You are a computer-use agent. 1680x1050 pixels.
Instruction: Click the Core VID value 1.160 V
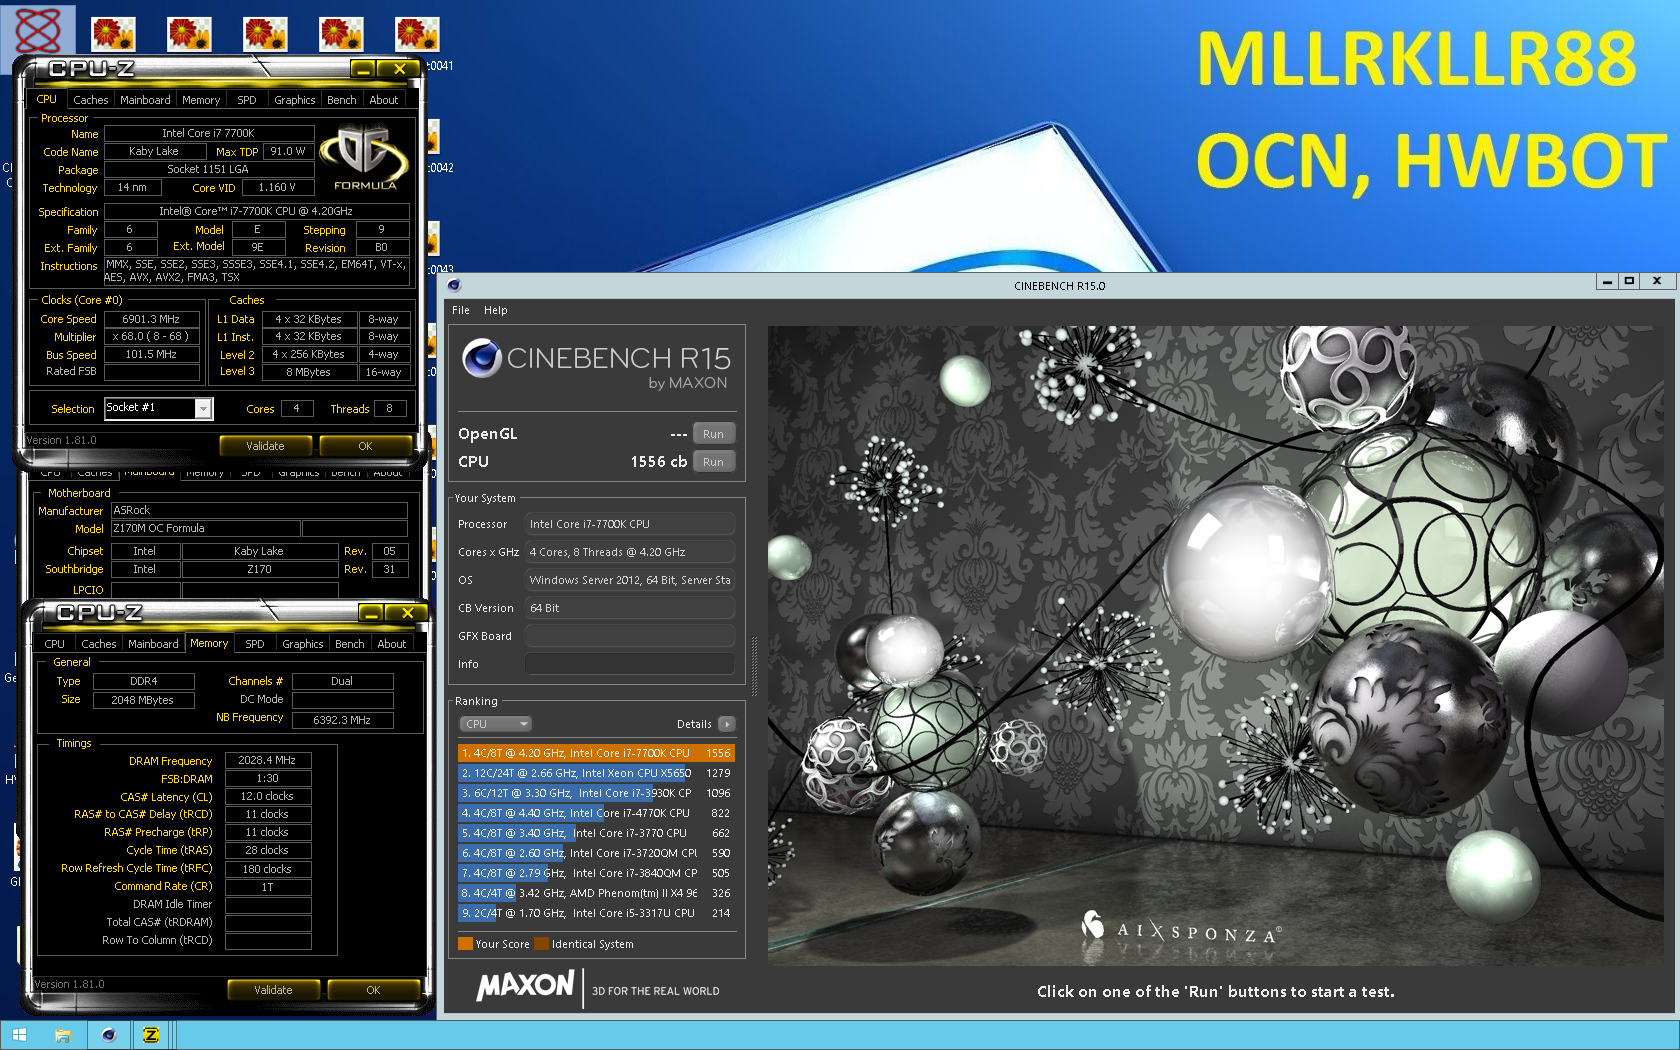point(277,188)
